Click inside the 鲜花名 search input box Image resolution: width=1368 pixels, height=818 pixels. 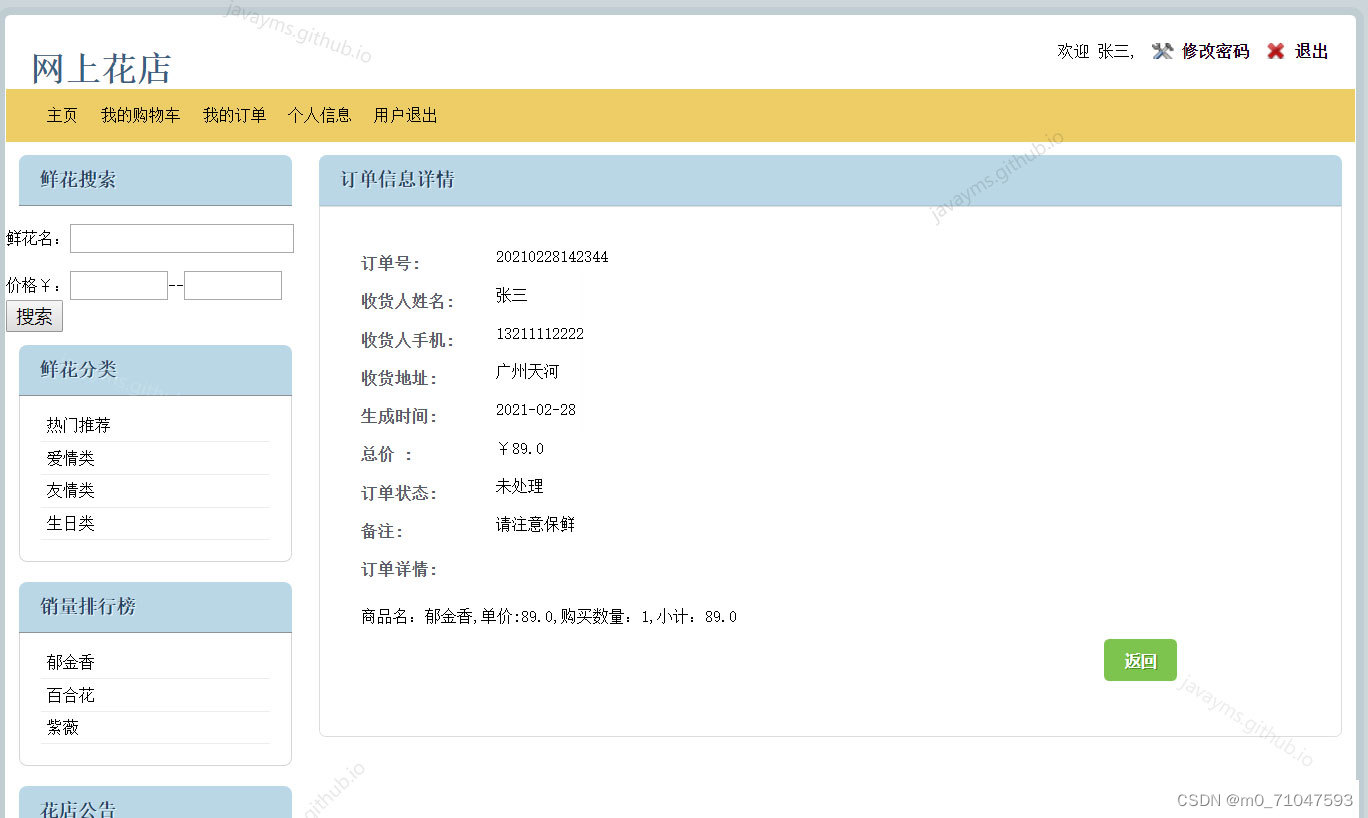pyautogui.click(x=181, y=238)
